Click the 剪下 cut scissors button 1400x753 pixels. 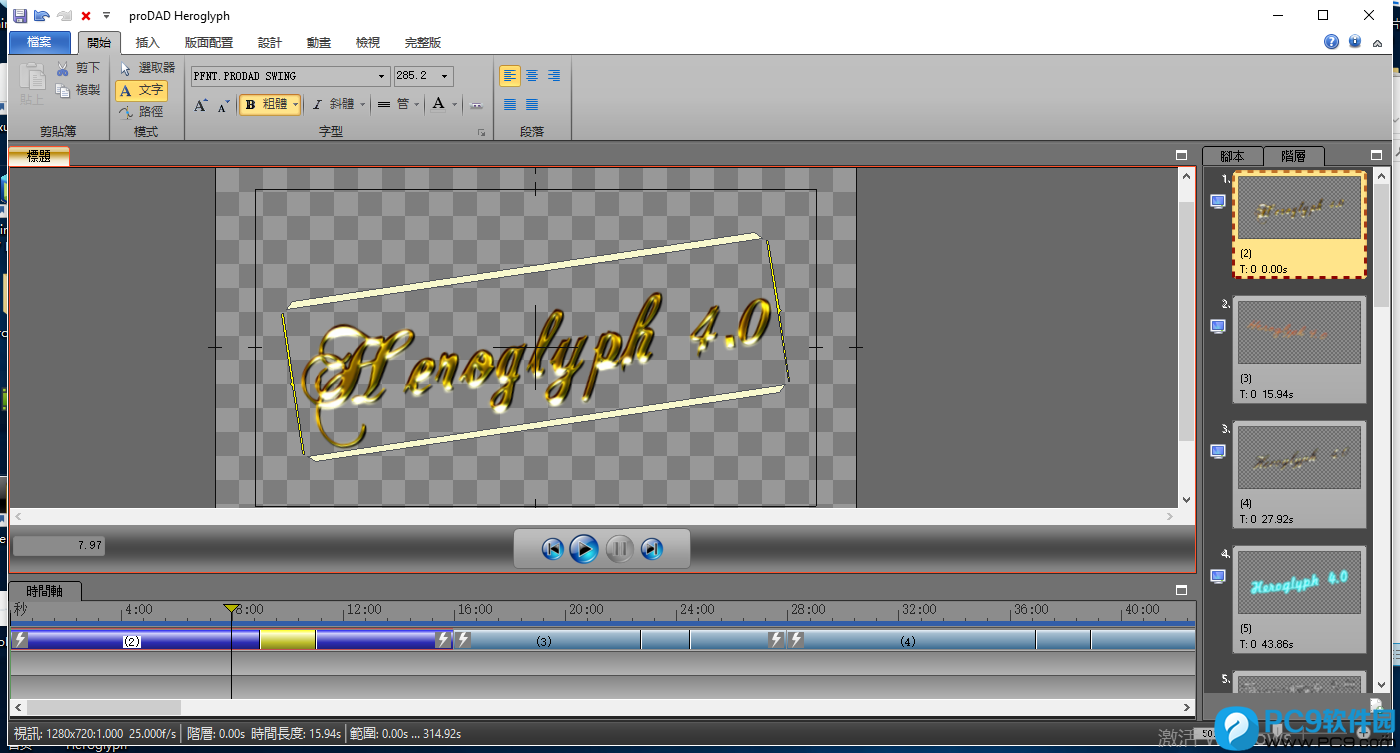[78, 68]
